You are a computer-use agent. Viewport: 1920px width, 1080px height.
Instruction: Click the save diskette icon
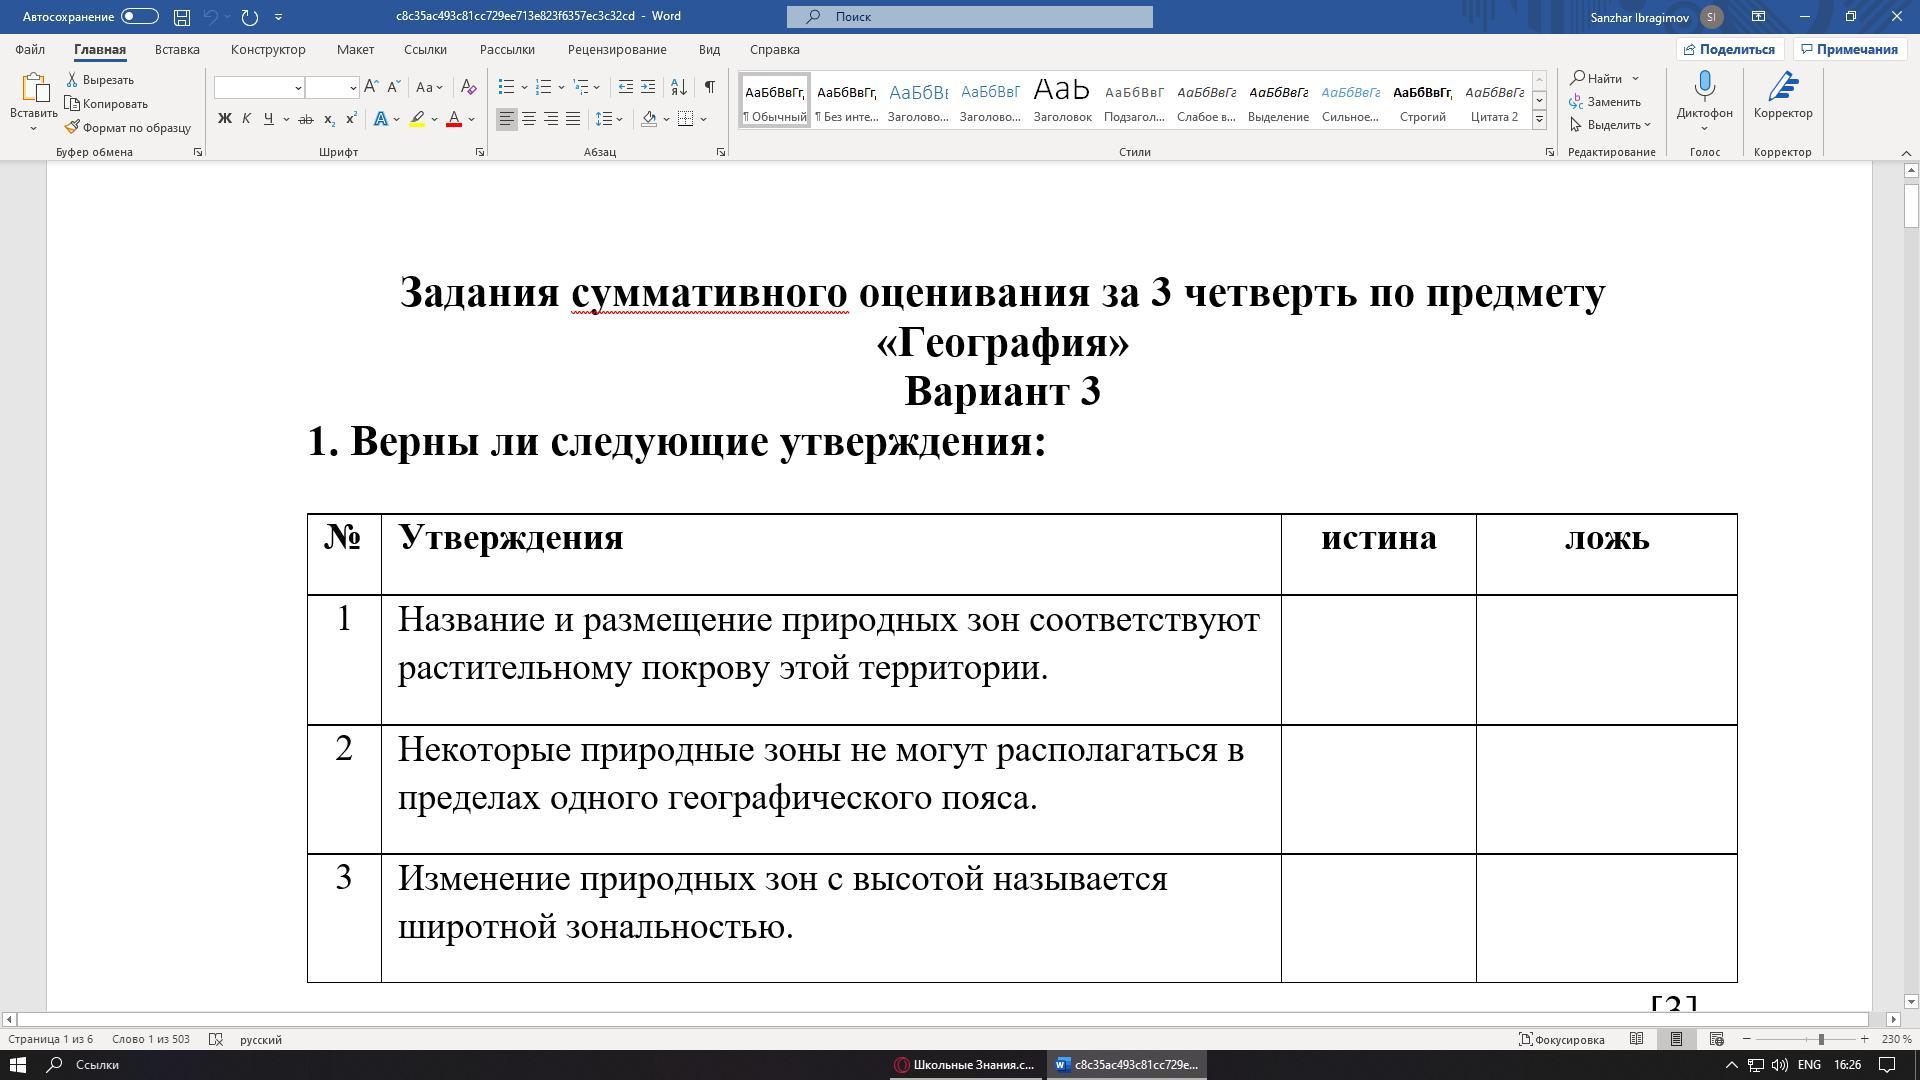[181, 17]
